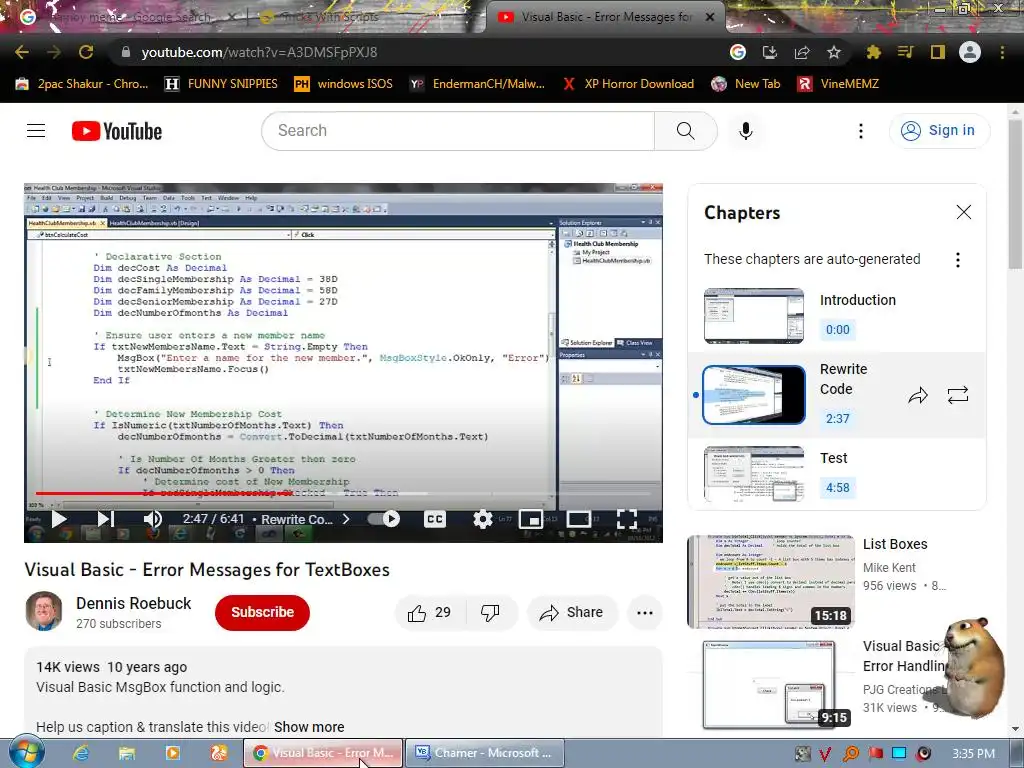Open VineMEMZ bookmark
The height and width of the screenshot is (768, 1024).
pos(839,84)
